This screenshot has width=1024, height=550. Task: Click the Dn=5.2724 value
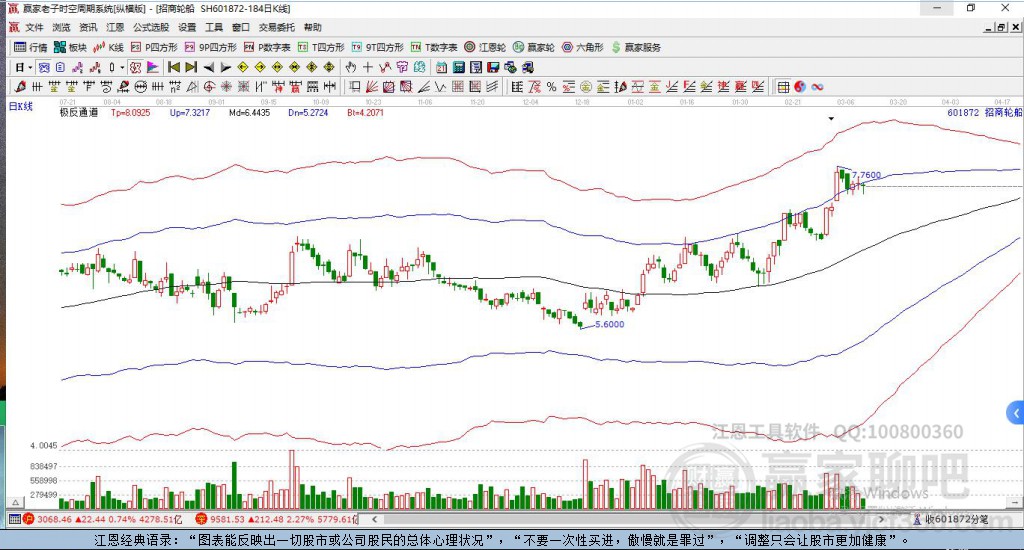pyautogui.click(x=308, y=112)
